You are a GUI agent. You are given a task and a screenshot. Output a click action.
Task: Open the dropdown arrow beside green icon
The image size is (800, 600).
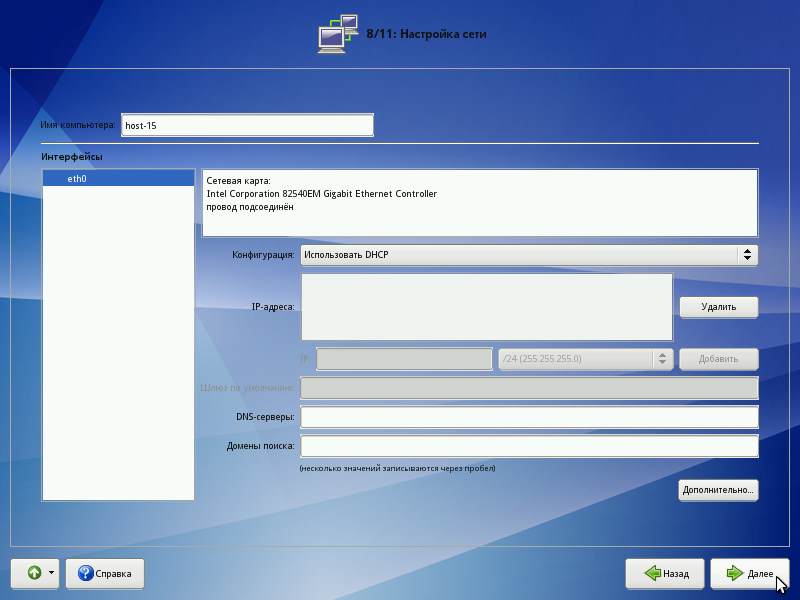[51, 573]
